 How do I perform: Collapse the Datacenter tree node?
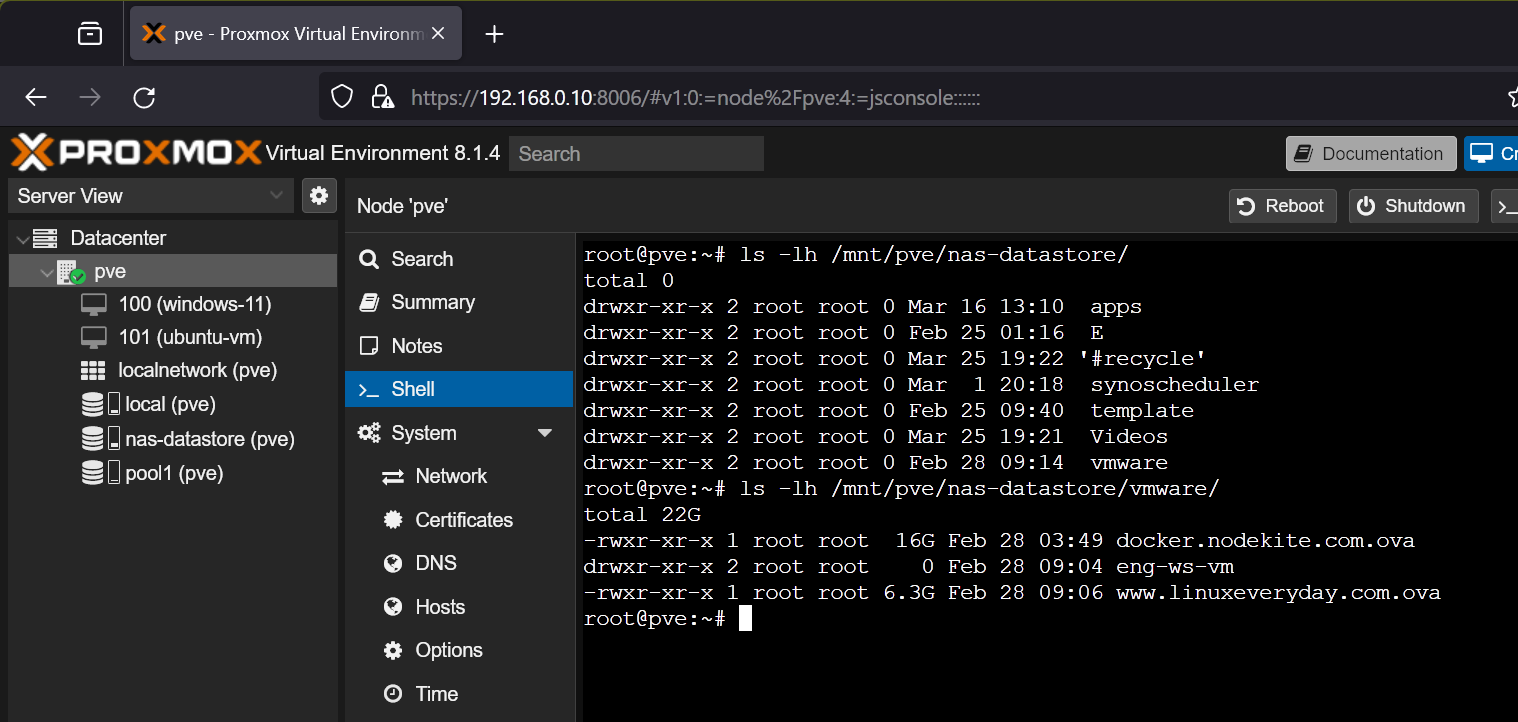point(22,239)
